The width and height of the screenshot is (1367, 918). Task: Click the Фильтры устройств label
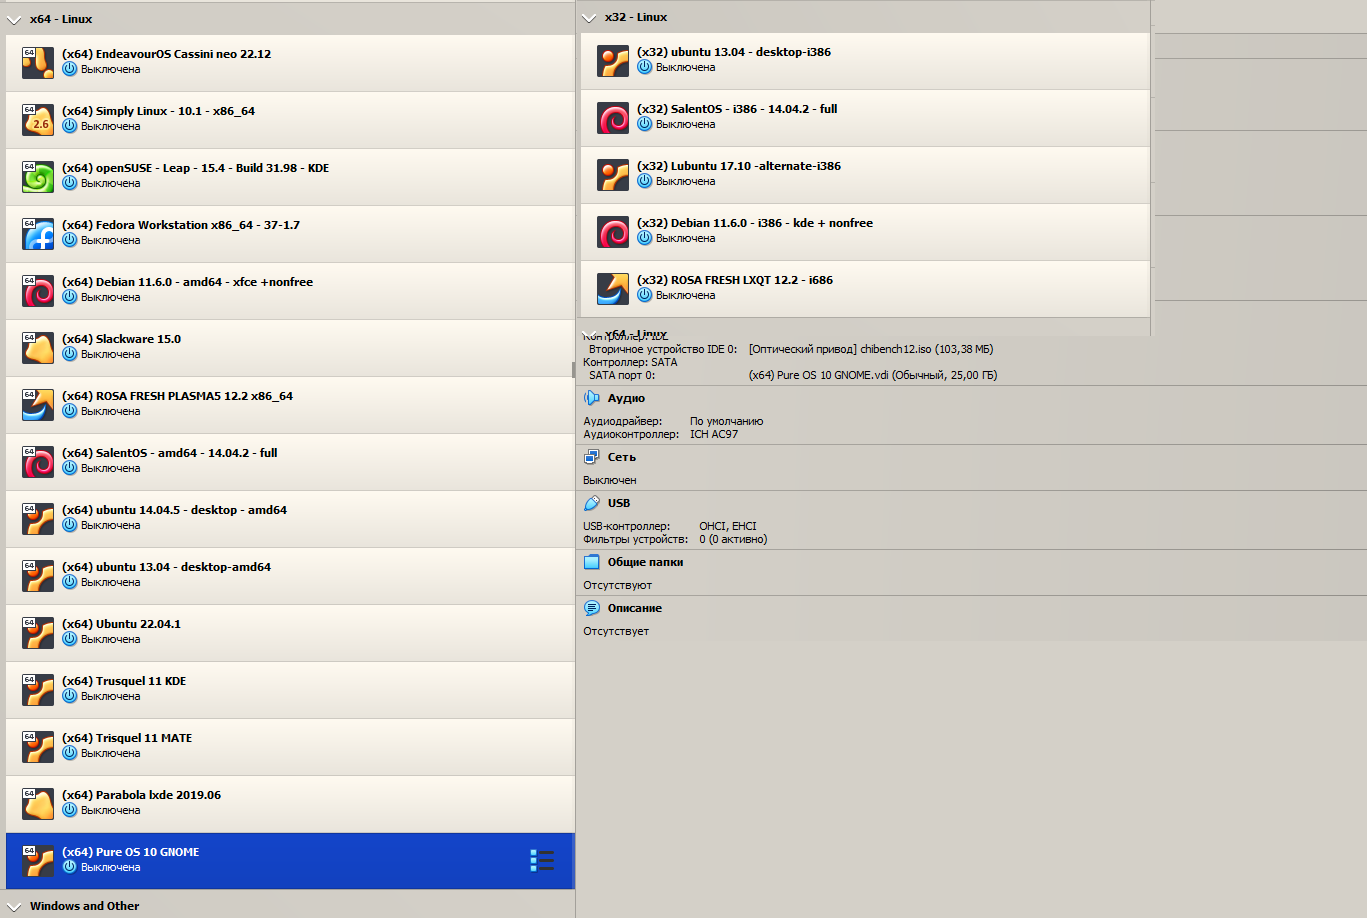pos(636,539)
